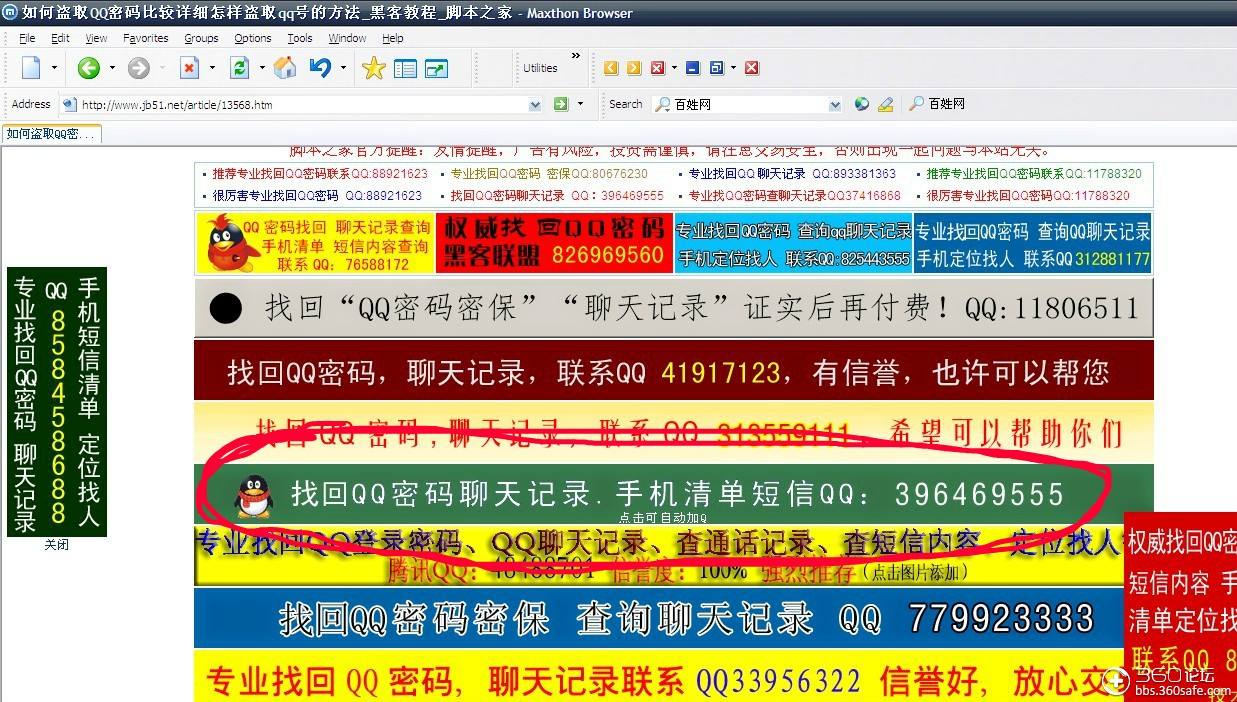The height and width of the screenshot is (702, 1237).
Task: Stop loading with the red X page icon
Action: click(x=189, y=68)
